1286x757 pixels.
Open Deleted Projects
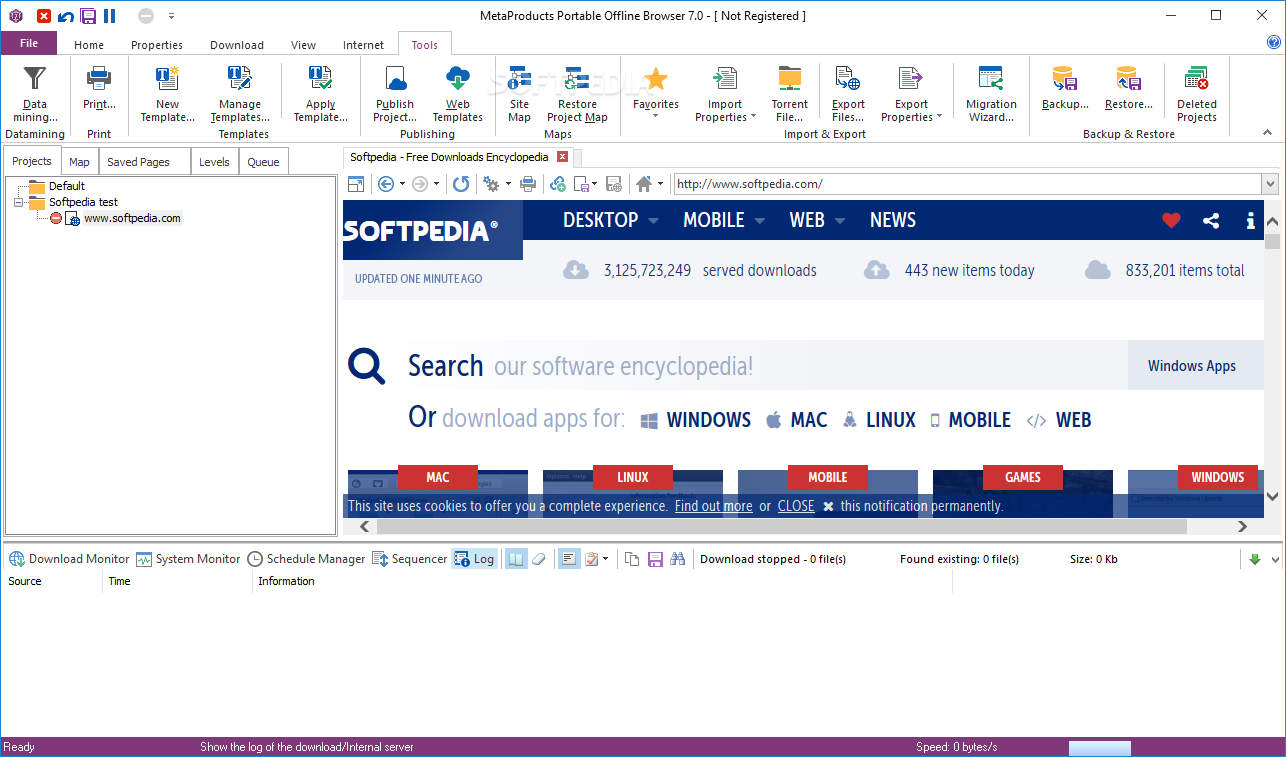click(x=1196, y=94)
